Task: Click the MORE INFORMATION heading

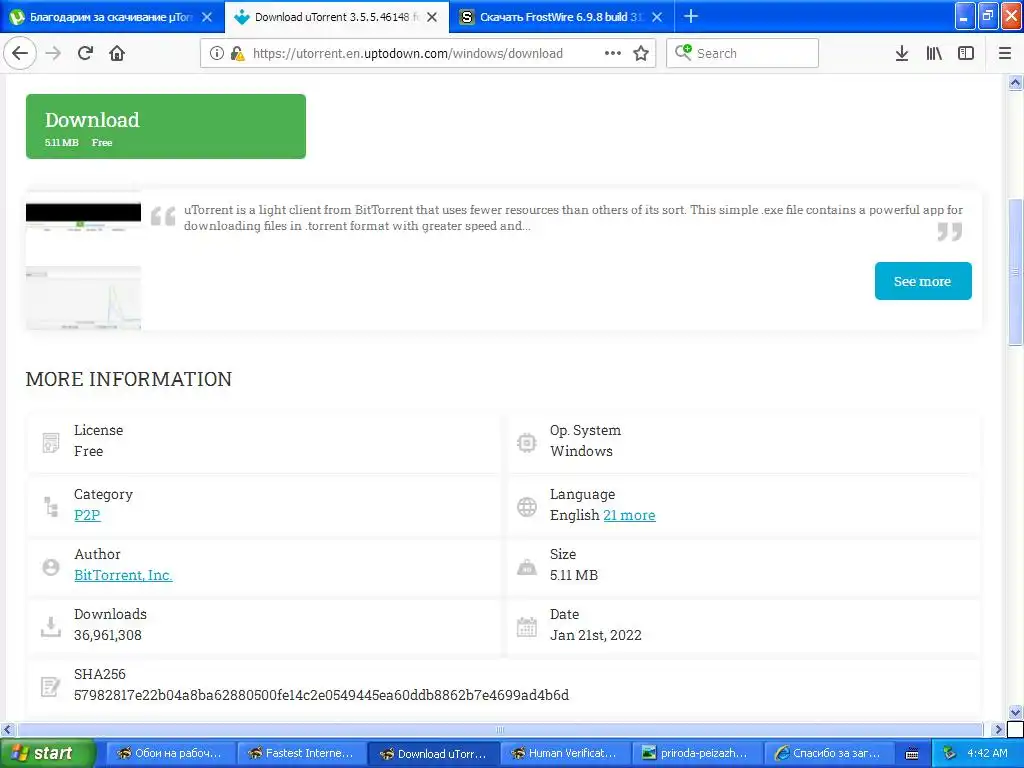Action: tap(129, 379)
